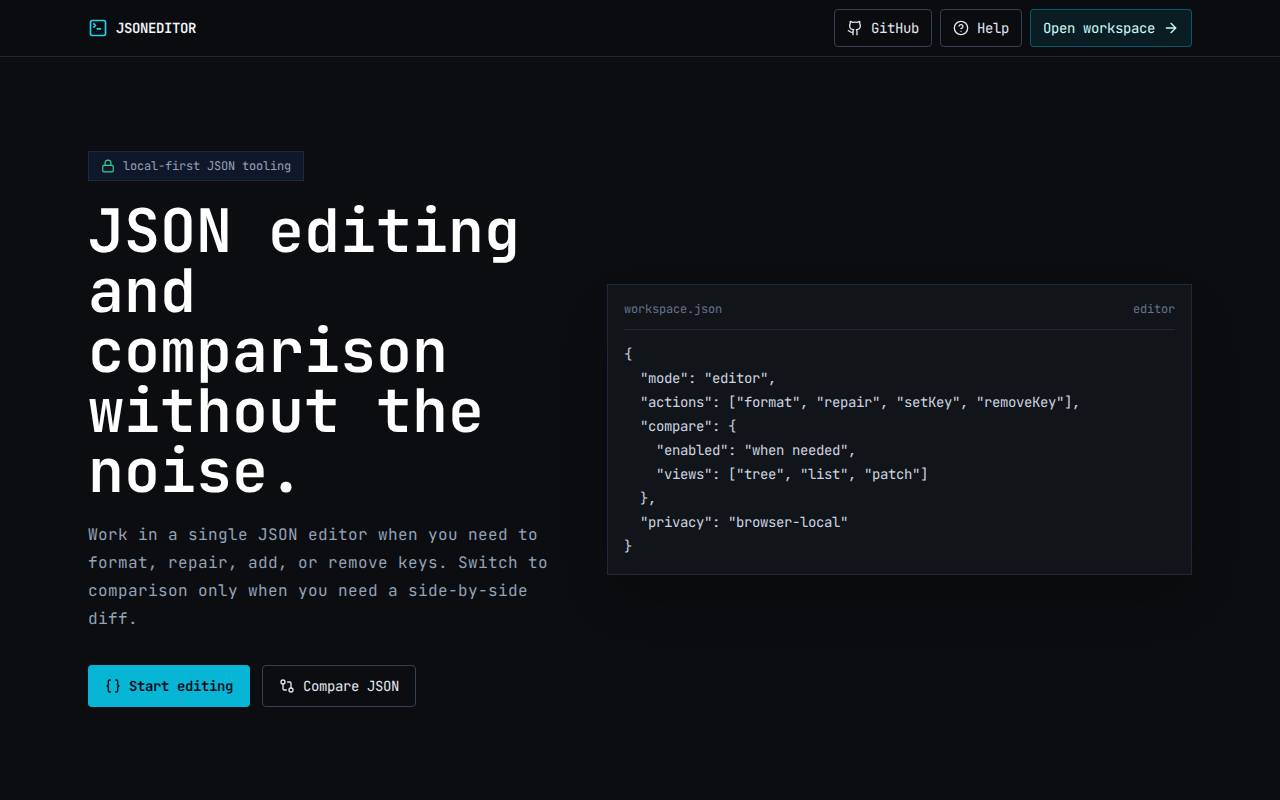Click the 'local-first JSON tooling' badge text
The height and width of the screenshot is (800, 1280).
pyautogui.click(x=207, y=166)
